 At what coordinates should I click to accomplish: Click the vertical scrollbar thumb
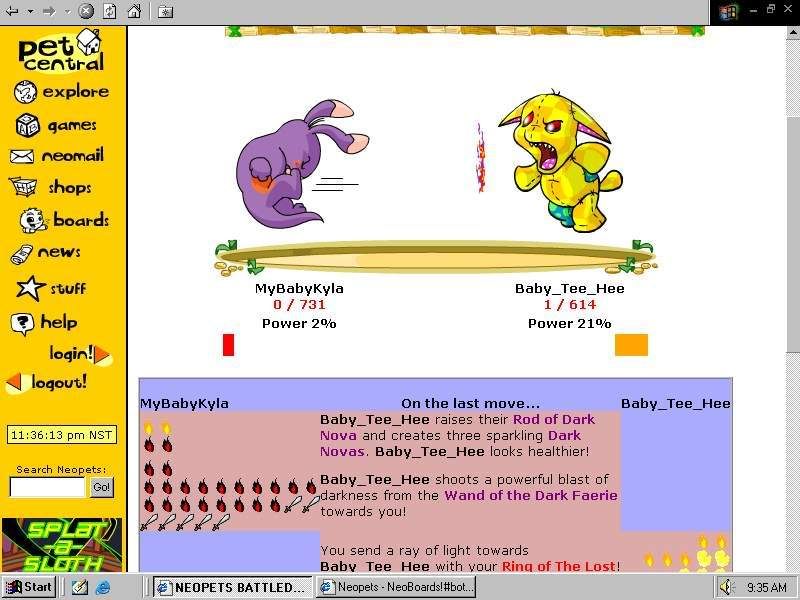pyautogui.click(x=793, y=234)
